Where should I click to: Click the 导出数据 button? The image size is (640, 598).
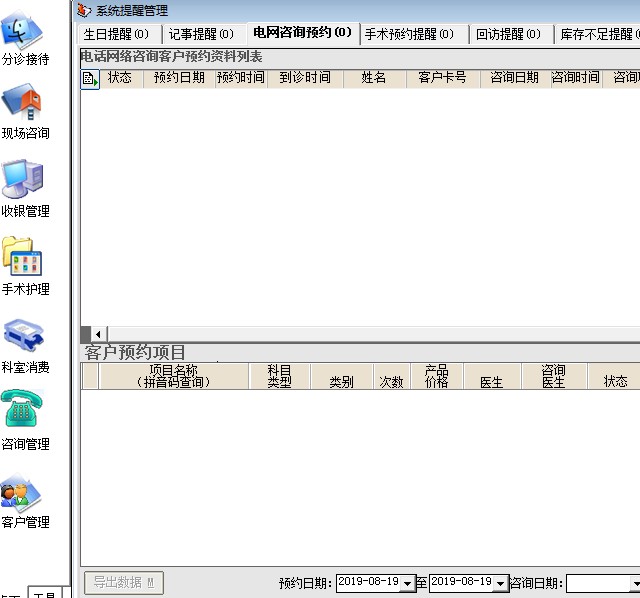coord(124,582)
